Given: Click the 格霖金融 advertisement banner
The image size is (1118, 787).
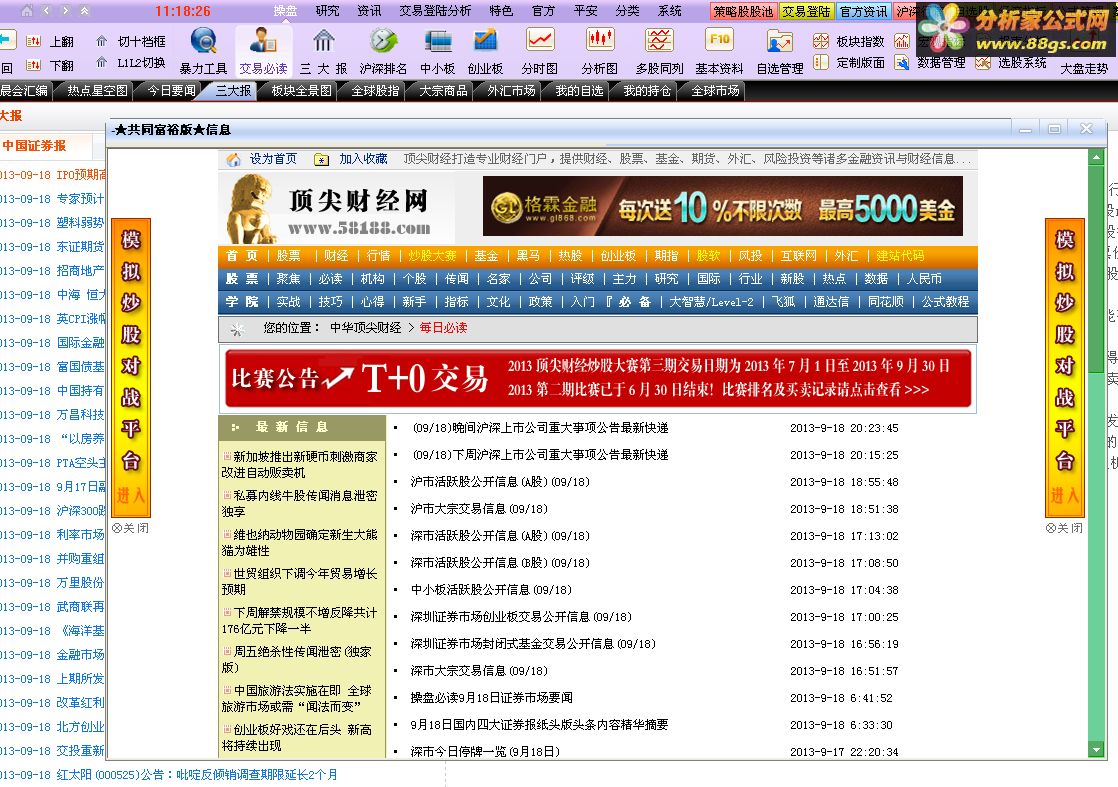Looking at the screenshot, I should click(x=722, y=206).
